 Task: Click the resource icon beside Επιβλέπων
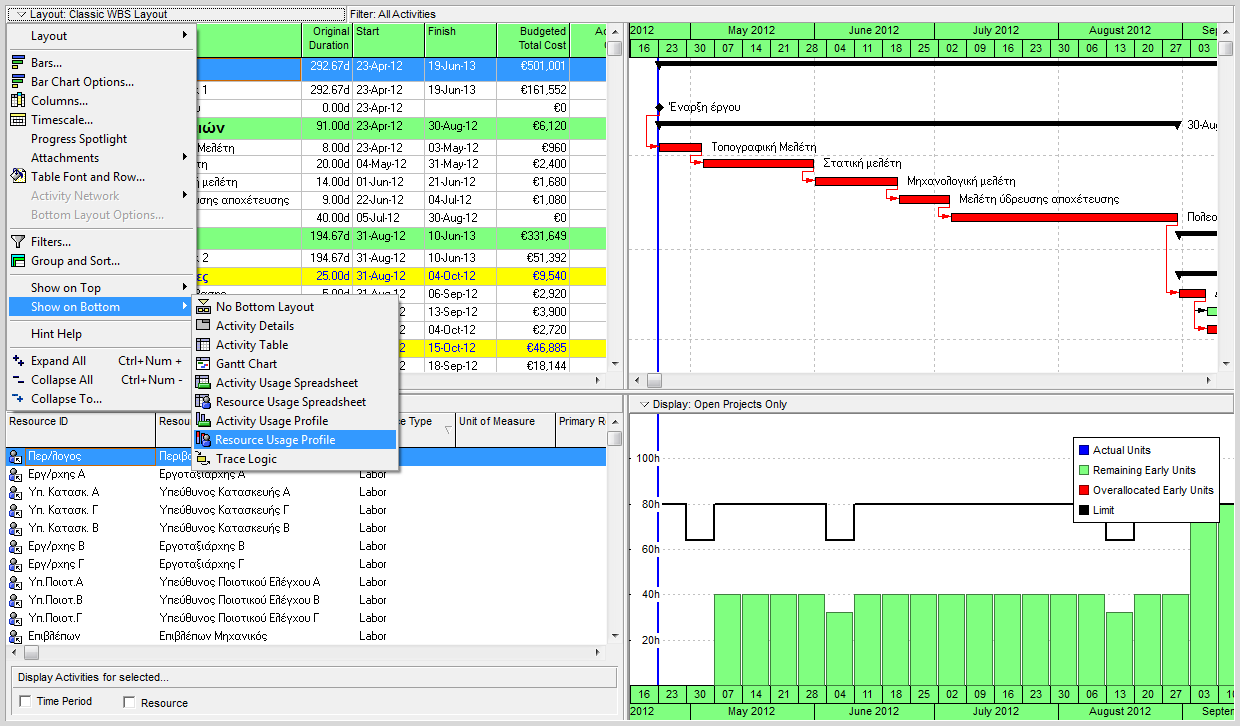(x=15, y=636)
